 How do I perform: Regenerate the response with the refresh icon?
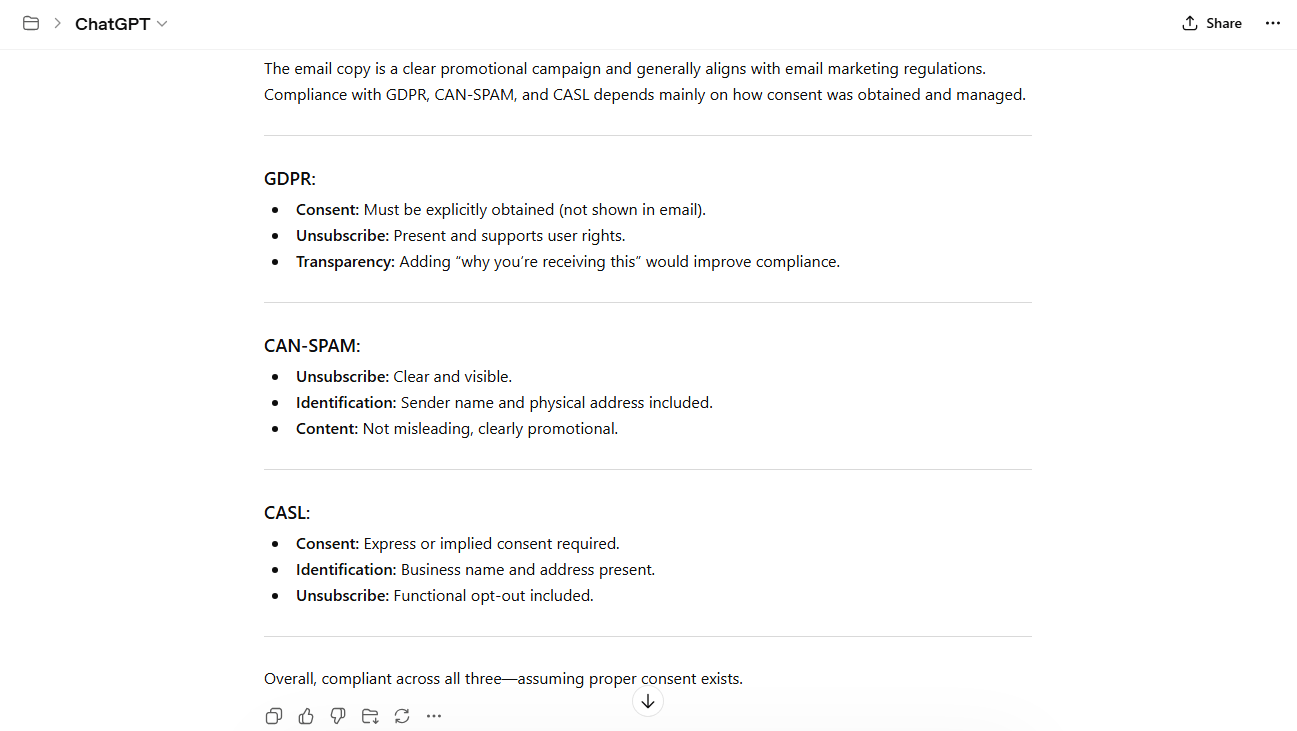tap(402, 716)
